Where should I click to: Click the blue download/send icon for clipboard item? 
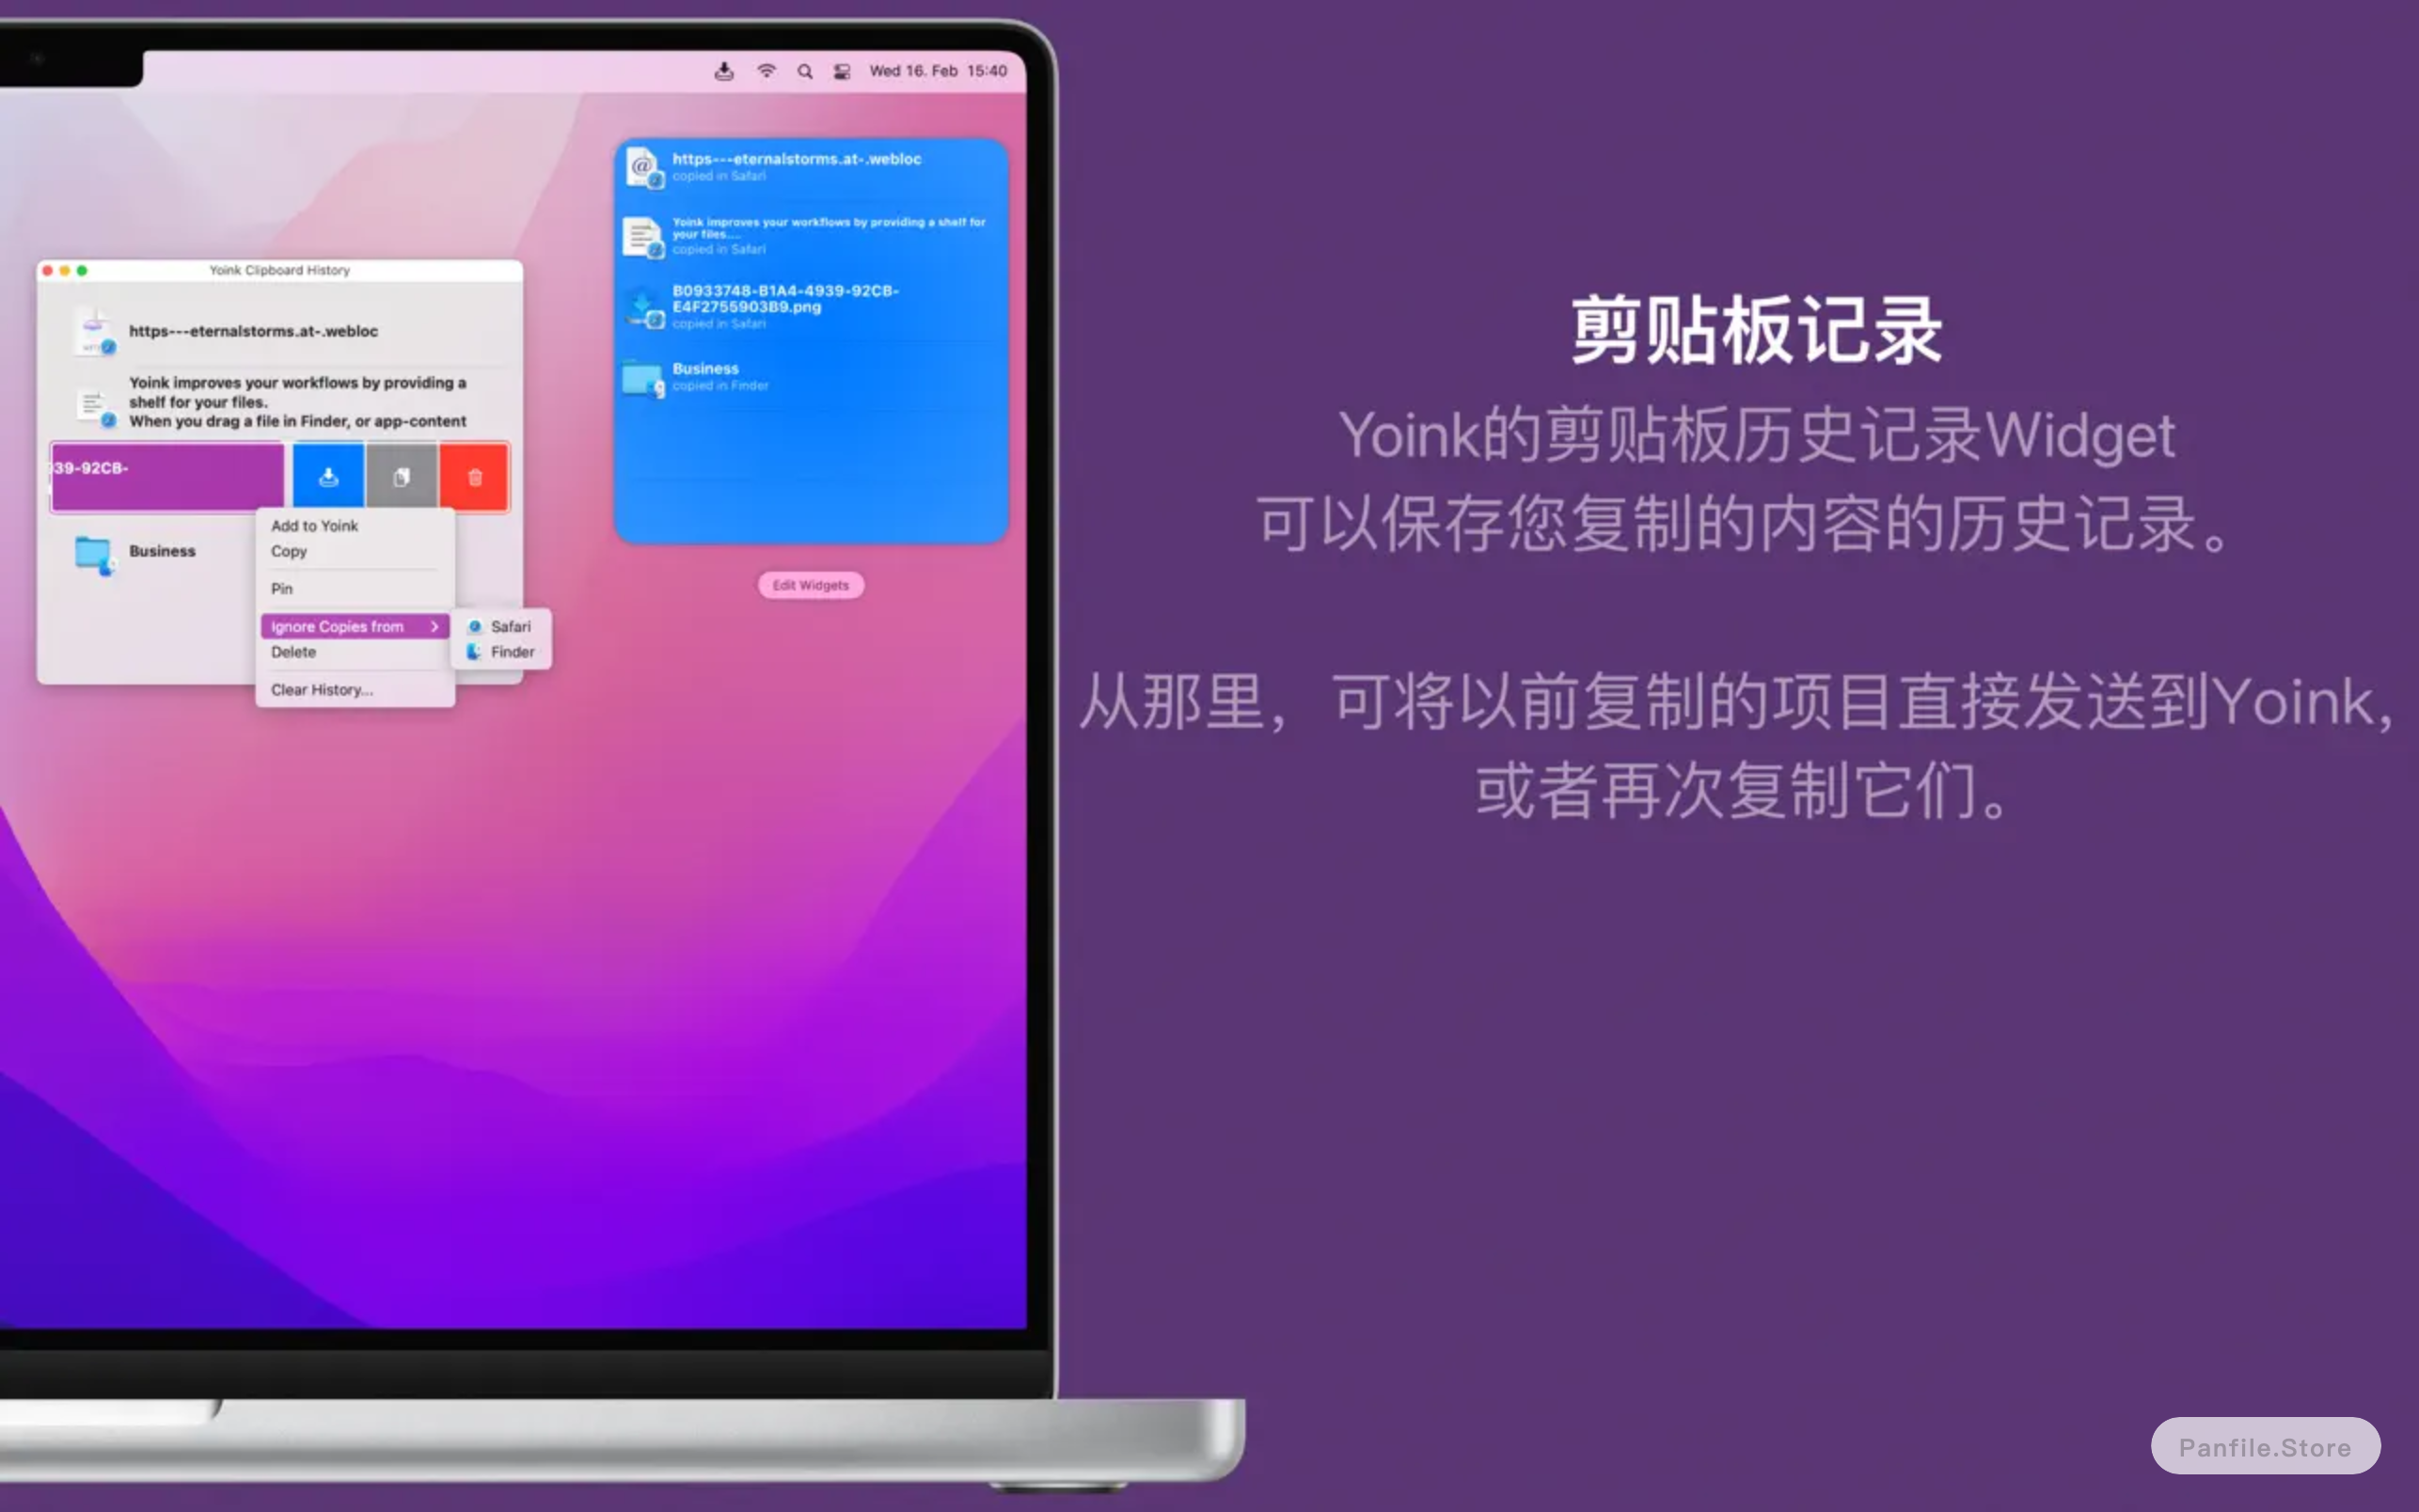tap(327, 476)
